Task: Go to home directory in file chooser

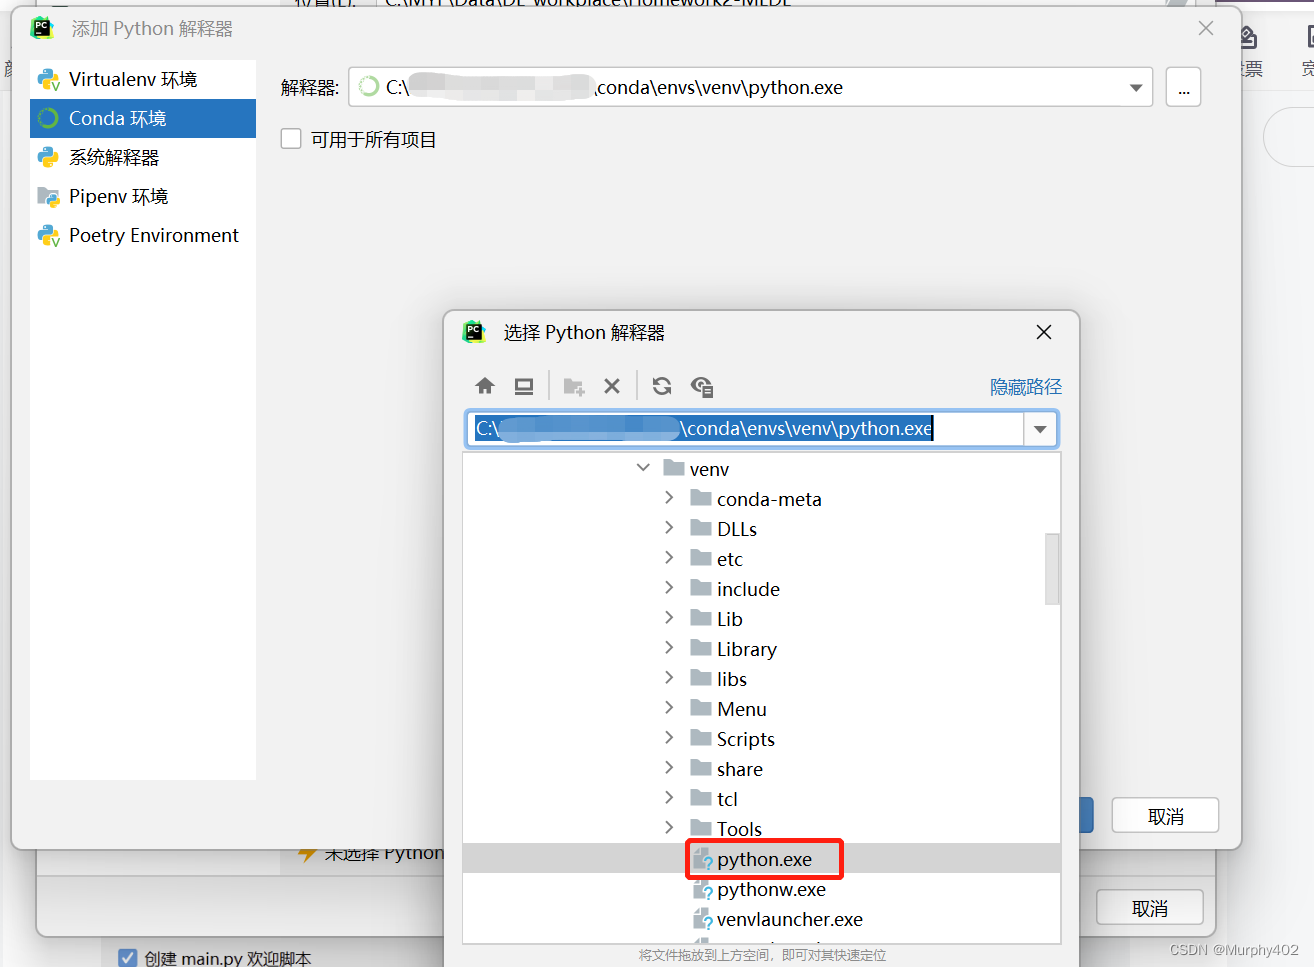Action: (x=485, y=386)
